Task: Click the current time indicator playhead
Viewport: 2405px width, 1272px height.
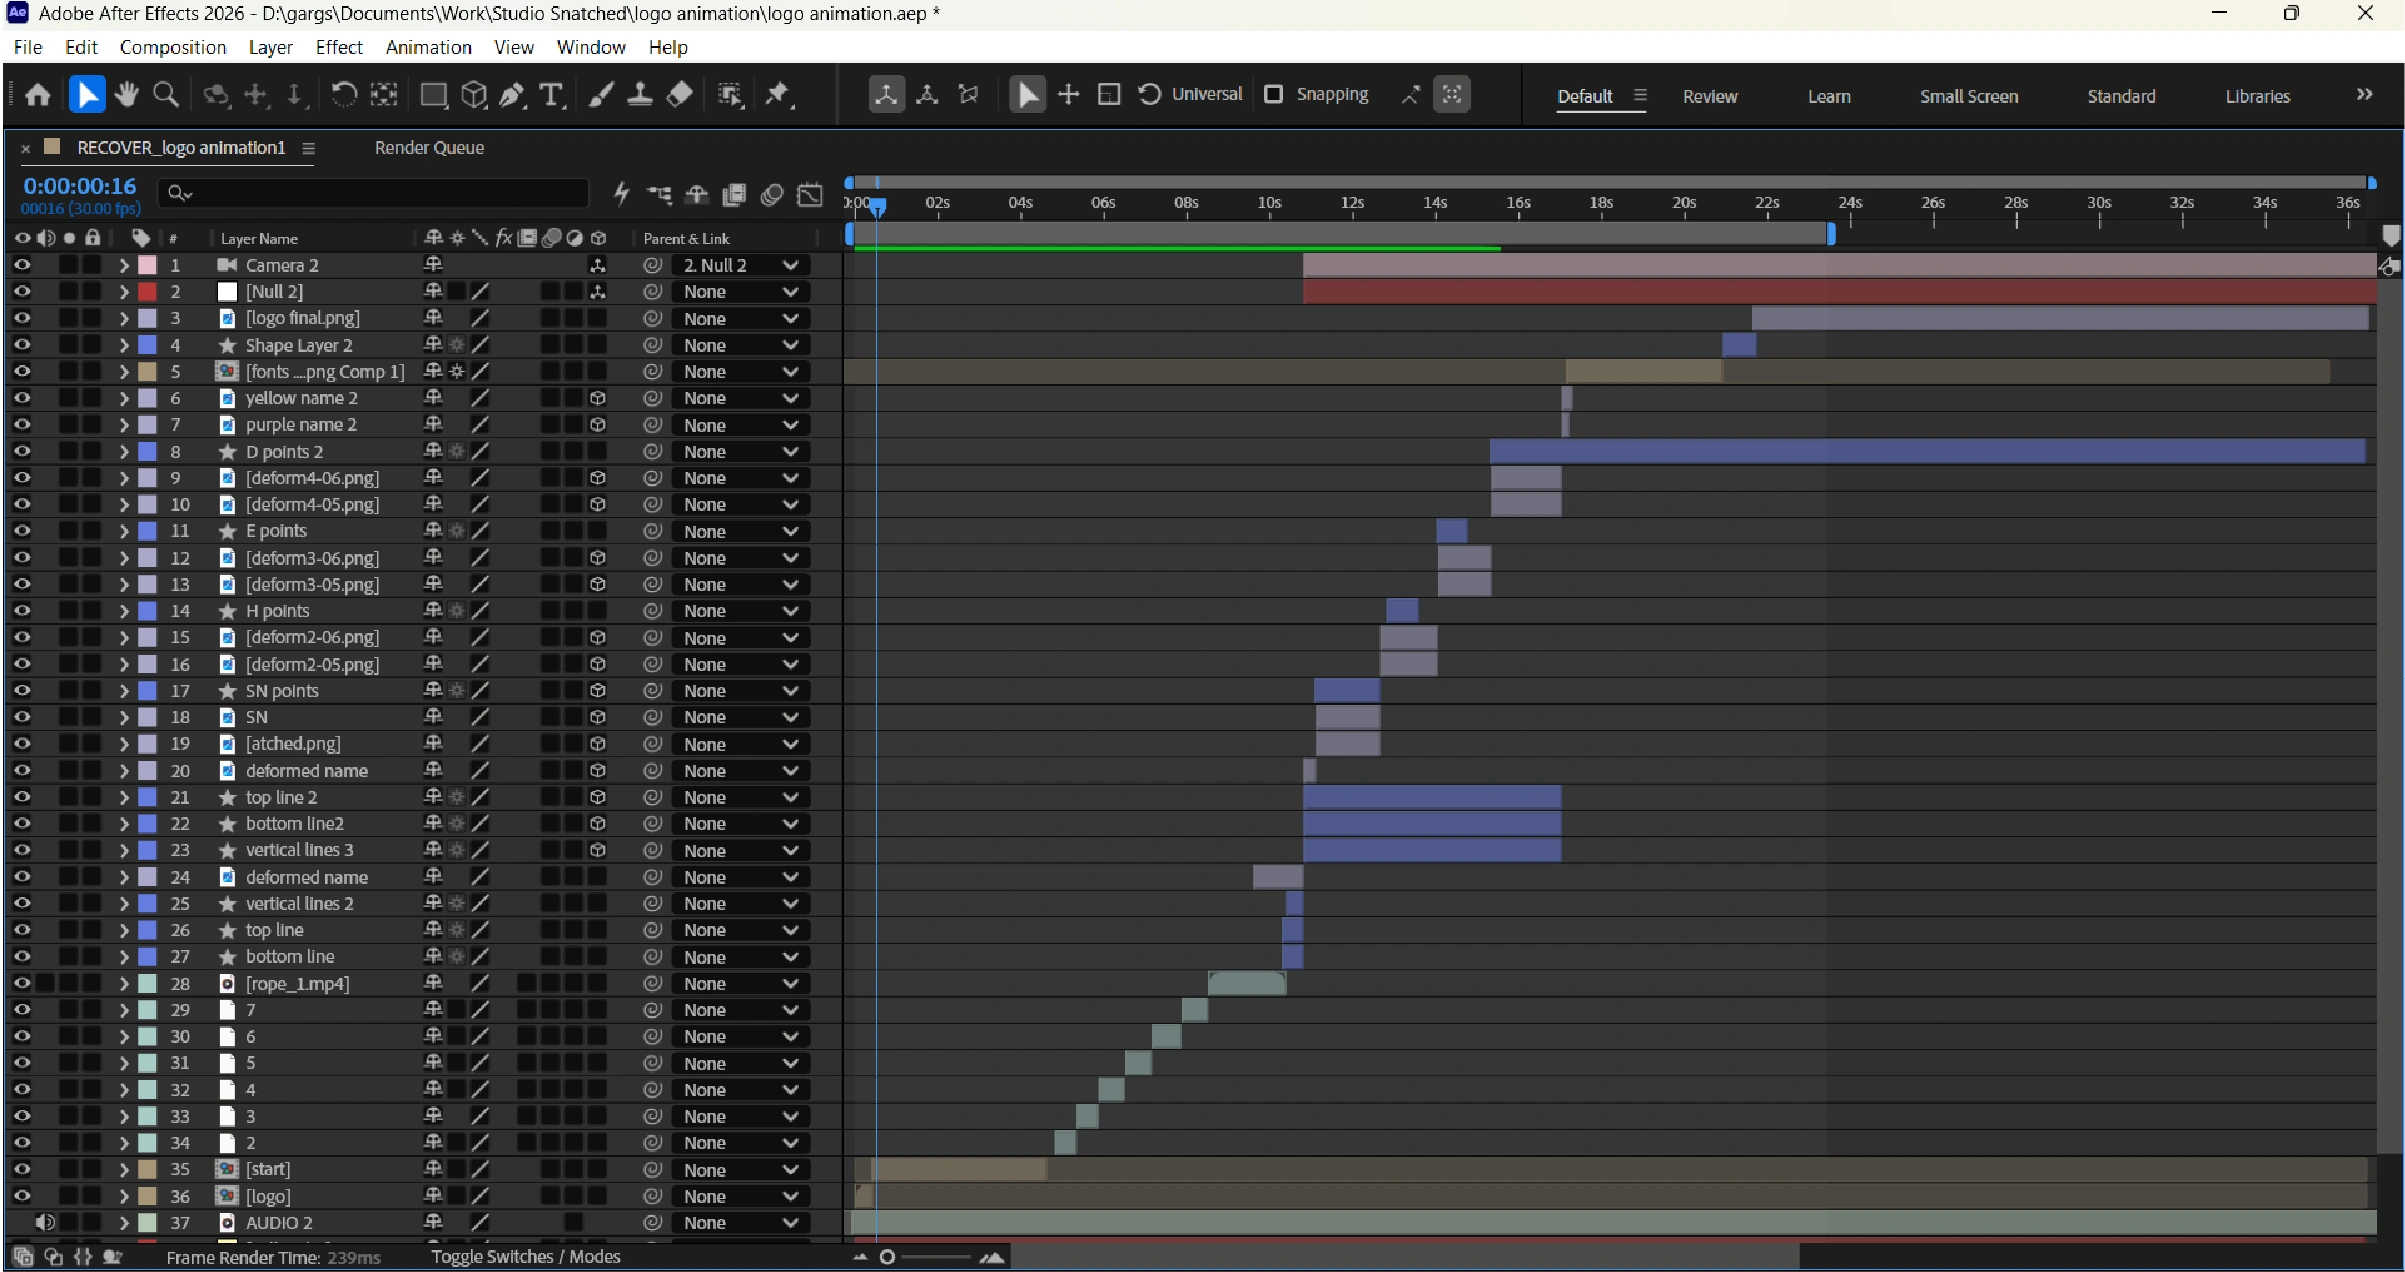Action: click(x=877, y=205)
